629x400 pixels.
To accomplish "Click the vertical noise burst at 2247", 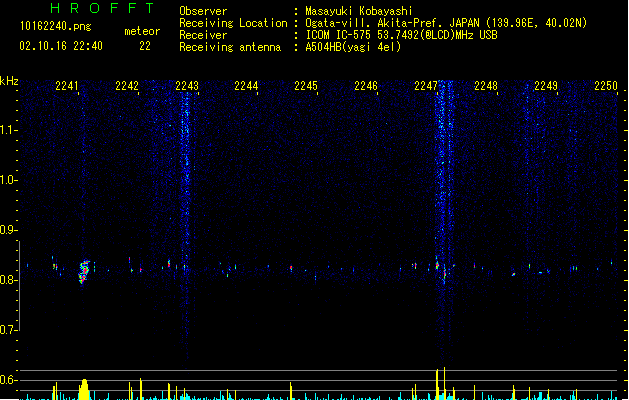I will click(x=443, y=223).
